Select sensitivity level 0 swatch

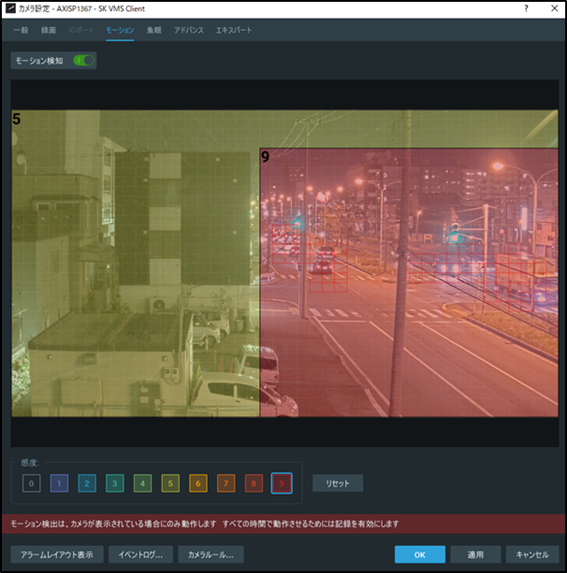pos(31,483)
